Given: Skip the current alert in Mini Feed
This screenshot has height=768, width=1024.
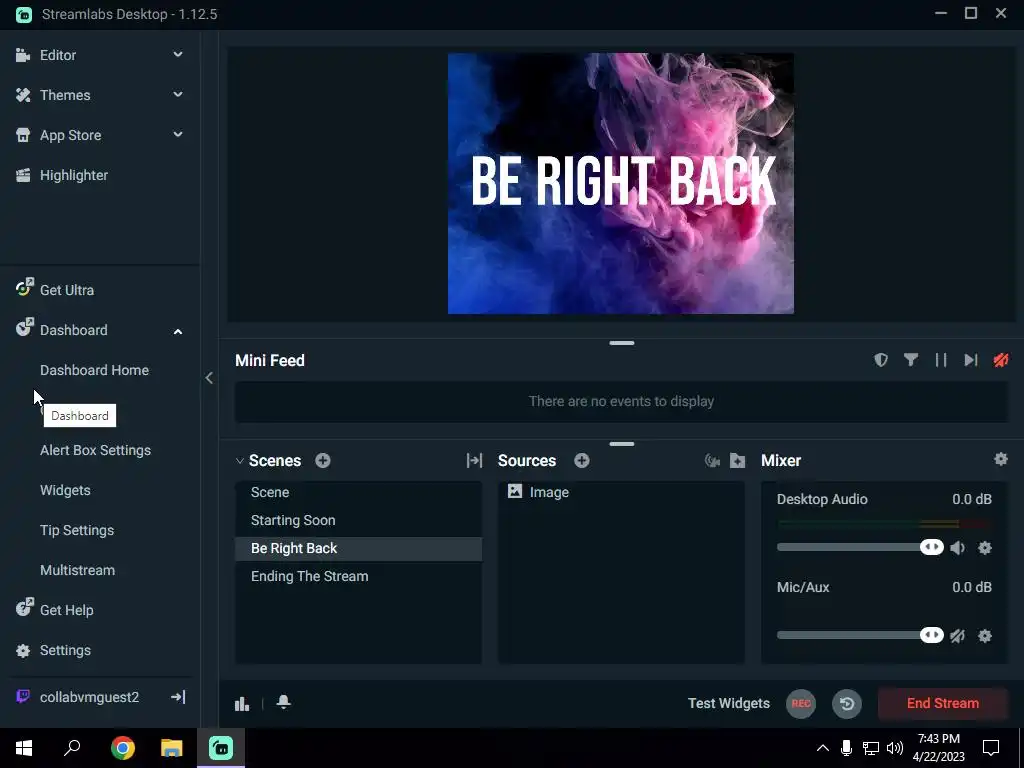Looking at the screenshot, I should coord(971,360).
